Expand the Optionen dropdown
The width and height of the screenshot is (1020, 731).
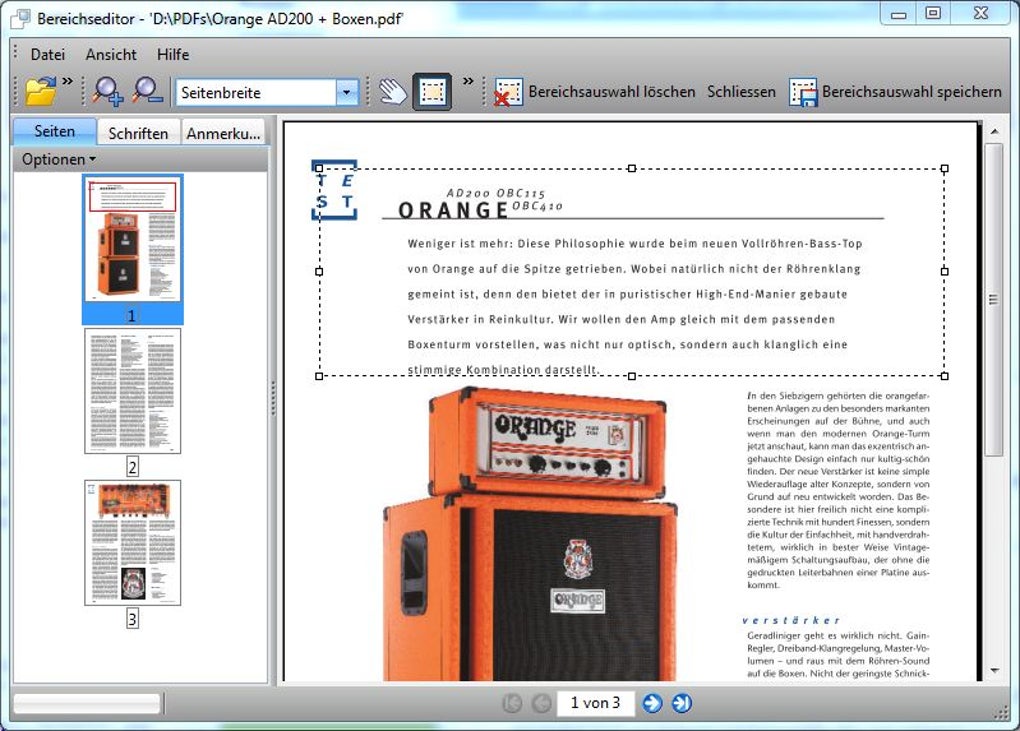[x=59, y=159]
